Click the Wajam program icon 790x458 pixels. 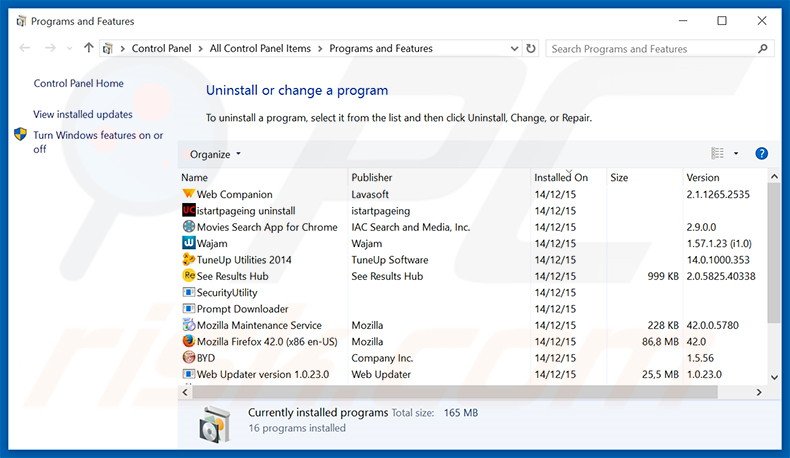click(188, 243)
